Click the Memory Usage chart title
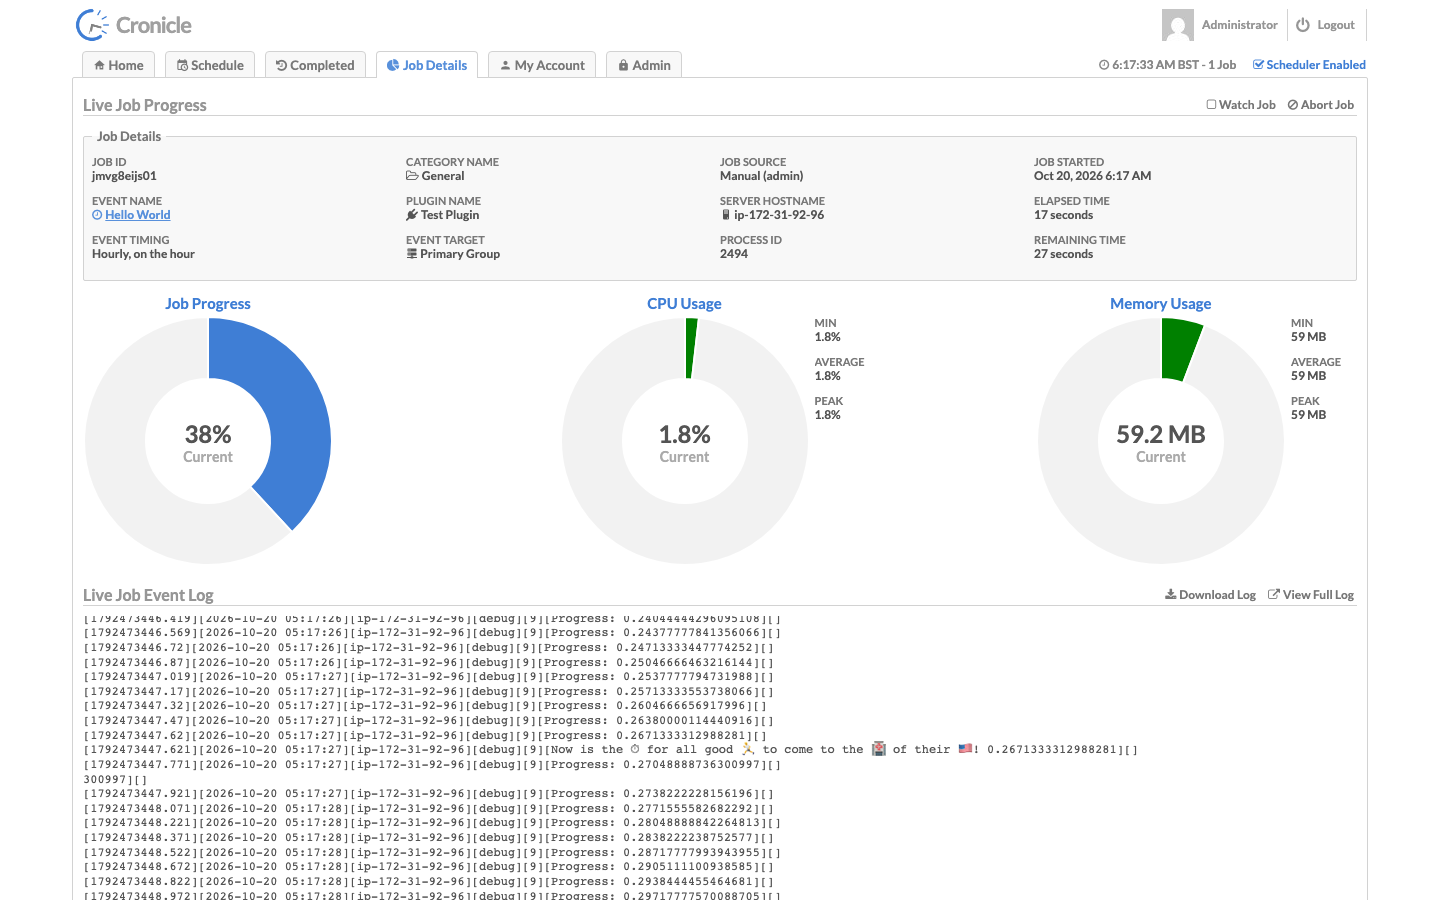The width and height of the screenshot is (1440, 900). [1161, 304]
